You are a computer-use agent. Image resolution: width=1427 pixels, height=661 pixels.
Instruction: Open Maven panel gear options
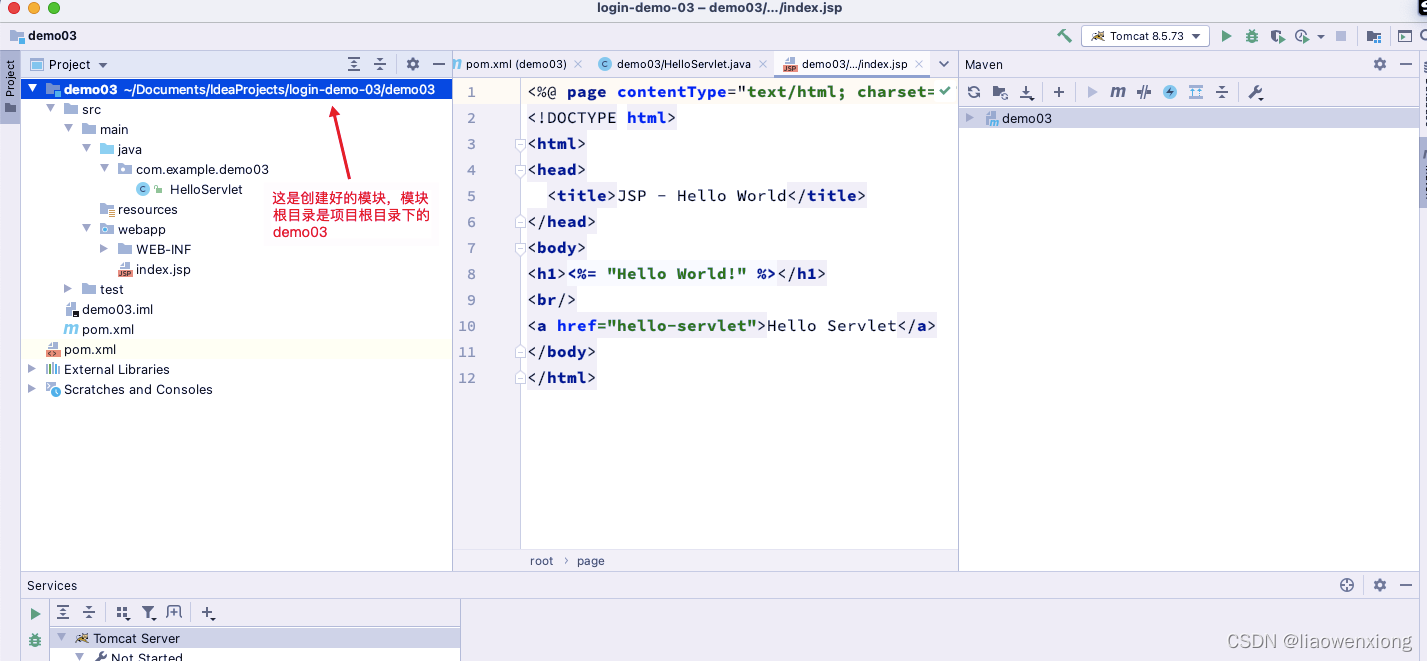point(1380,64)
